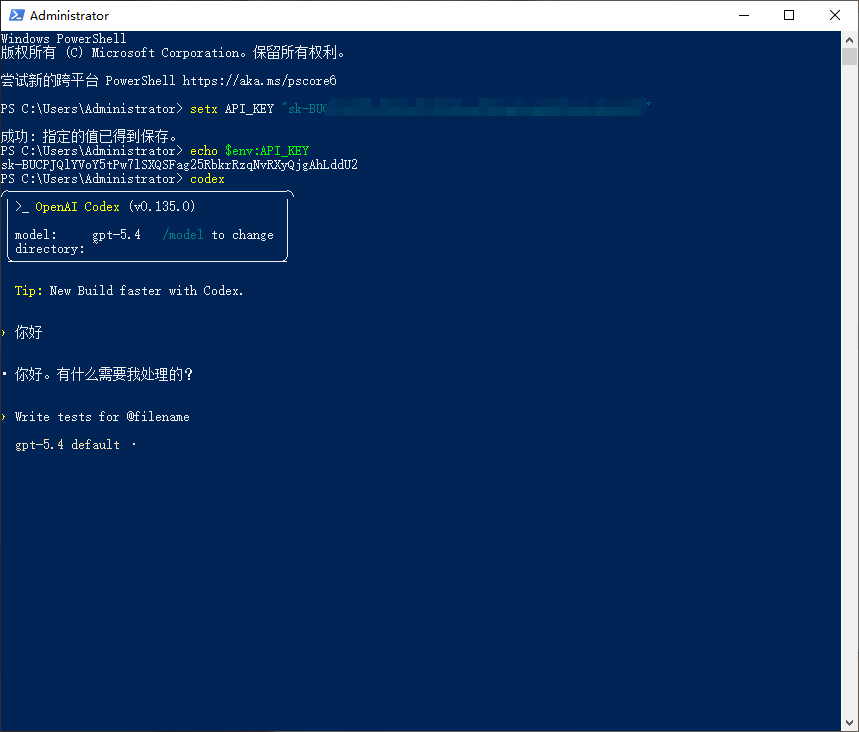
Task: Click the 'echo' command text
Action: tap(204, 151)
